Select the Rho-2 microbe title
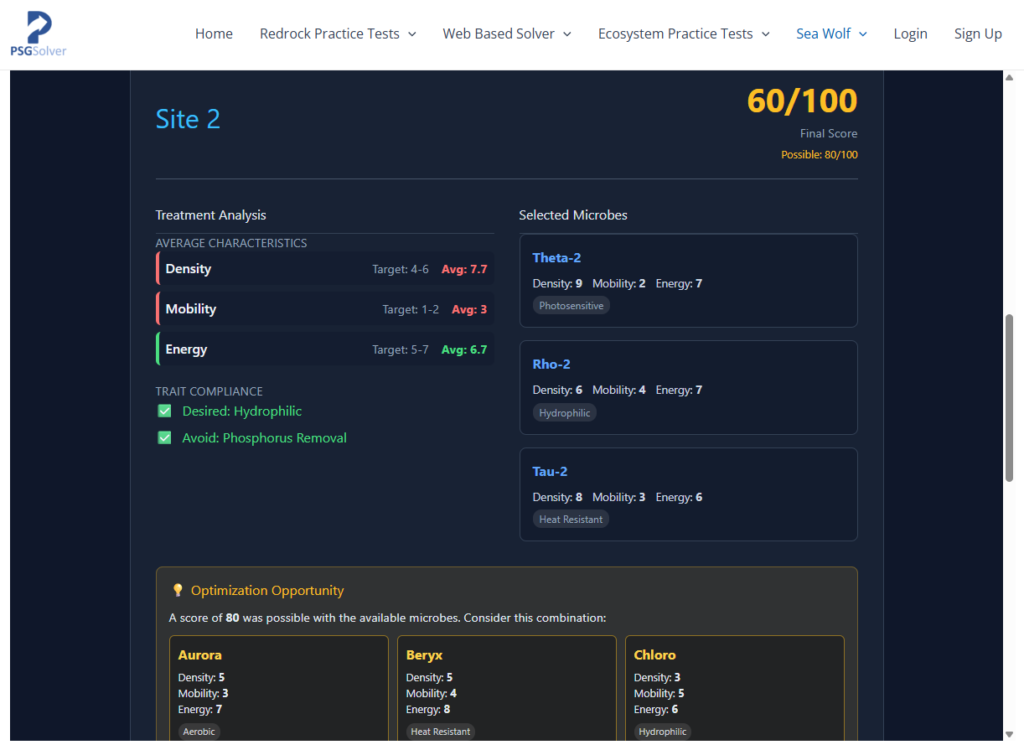This screenshot has width=1024, height=750. pos(551,364)
